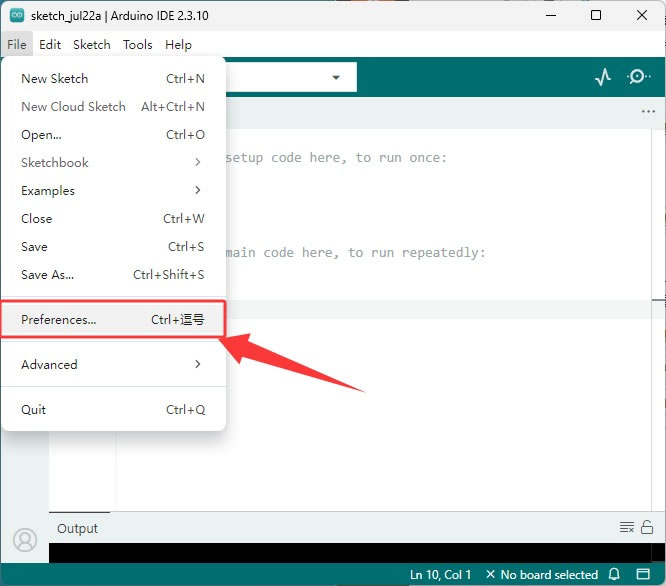Screen dimensions: 666x586
Task: Click the Arduino IDE app icon in title bar
Action: coord(17,15)
